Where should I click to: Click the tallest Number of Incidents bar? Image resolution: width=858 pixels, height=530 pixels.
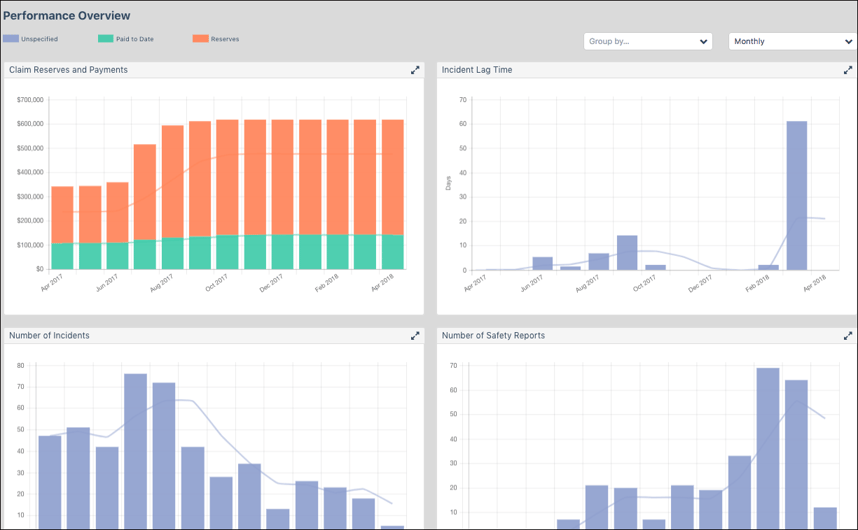(135, 451)
